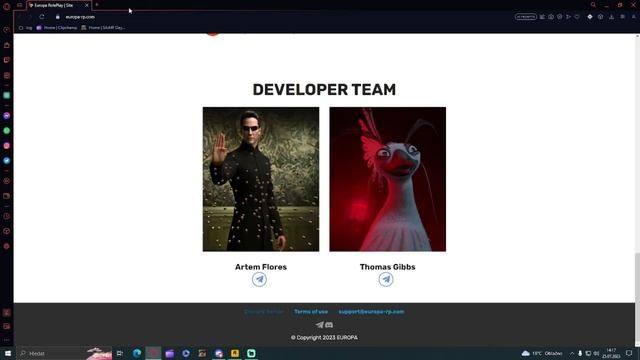640x360 pixels.
Task: Open the workspaces icon beside the tab
Action: pyautogui.click(x=19, y=5)
